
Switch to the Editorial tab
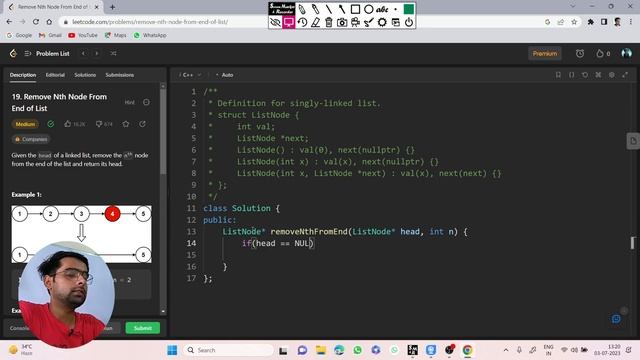pos(55,75)
